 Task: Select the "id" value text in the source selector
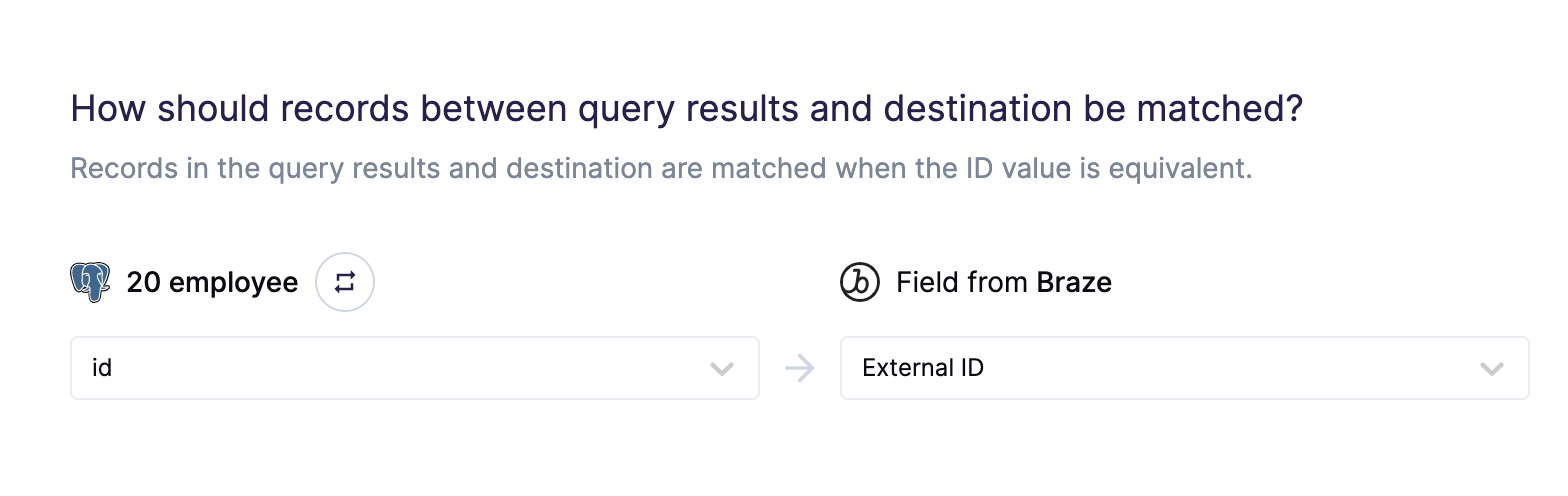click(x=102, y=368)
